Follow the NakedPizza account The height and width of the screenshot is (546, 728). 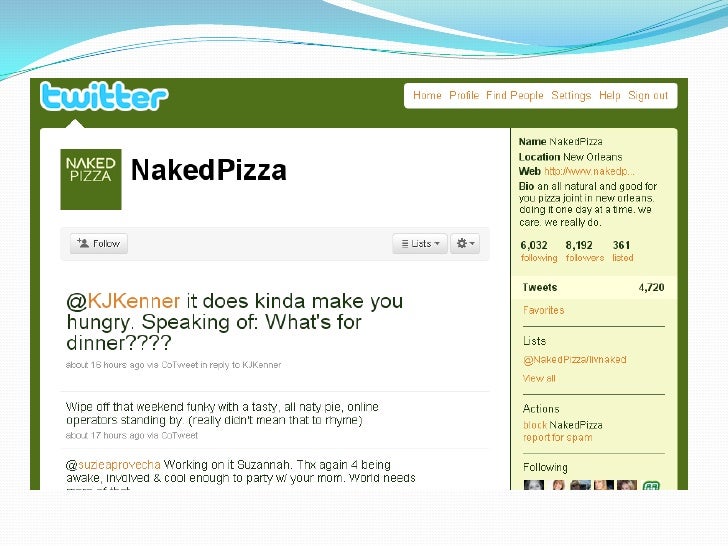pos(98,243)
